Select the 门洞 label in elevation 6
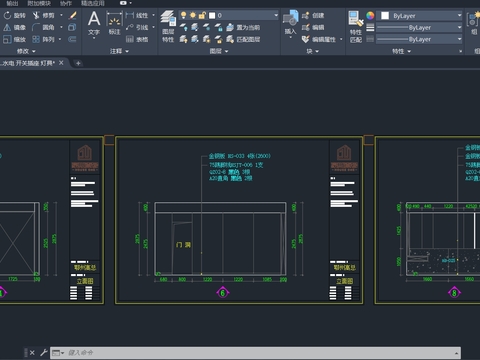Viewport: 480px width, 360px height. click(183, 245)
